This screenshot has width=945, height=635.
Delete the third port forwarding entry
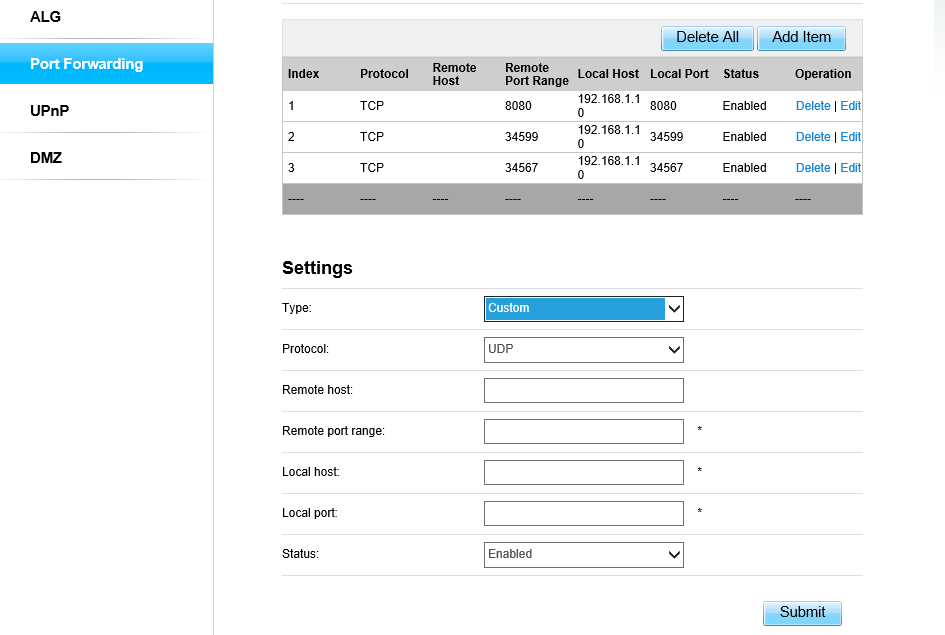[x=812, y=167]
